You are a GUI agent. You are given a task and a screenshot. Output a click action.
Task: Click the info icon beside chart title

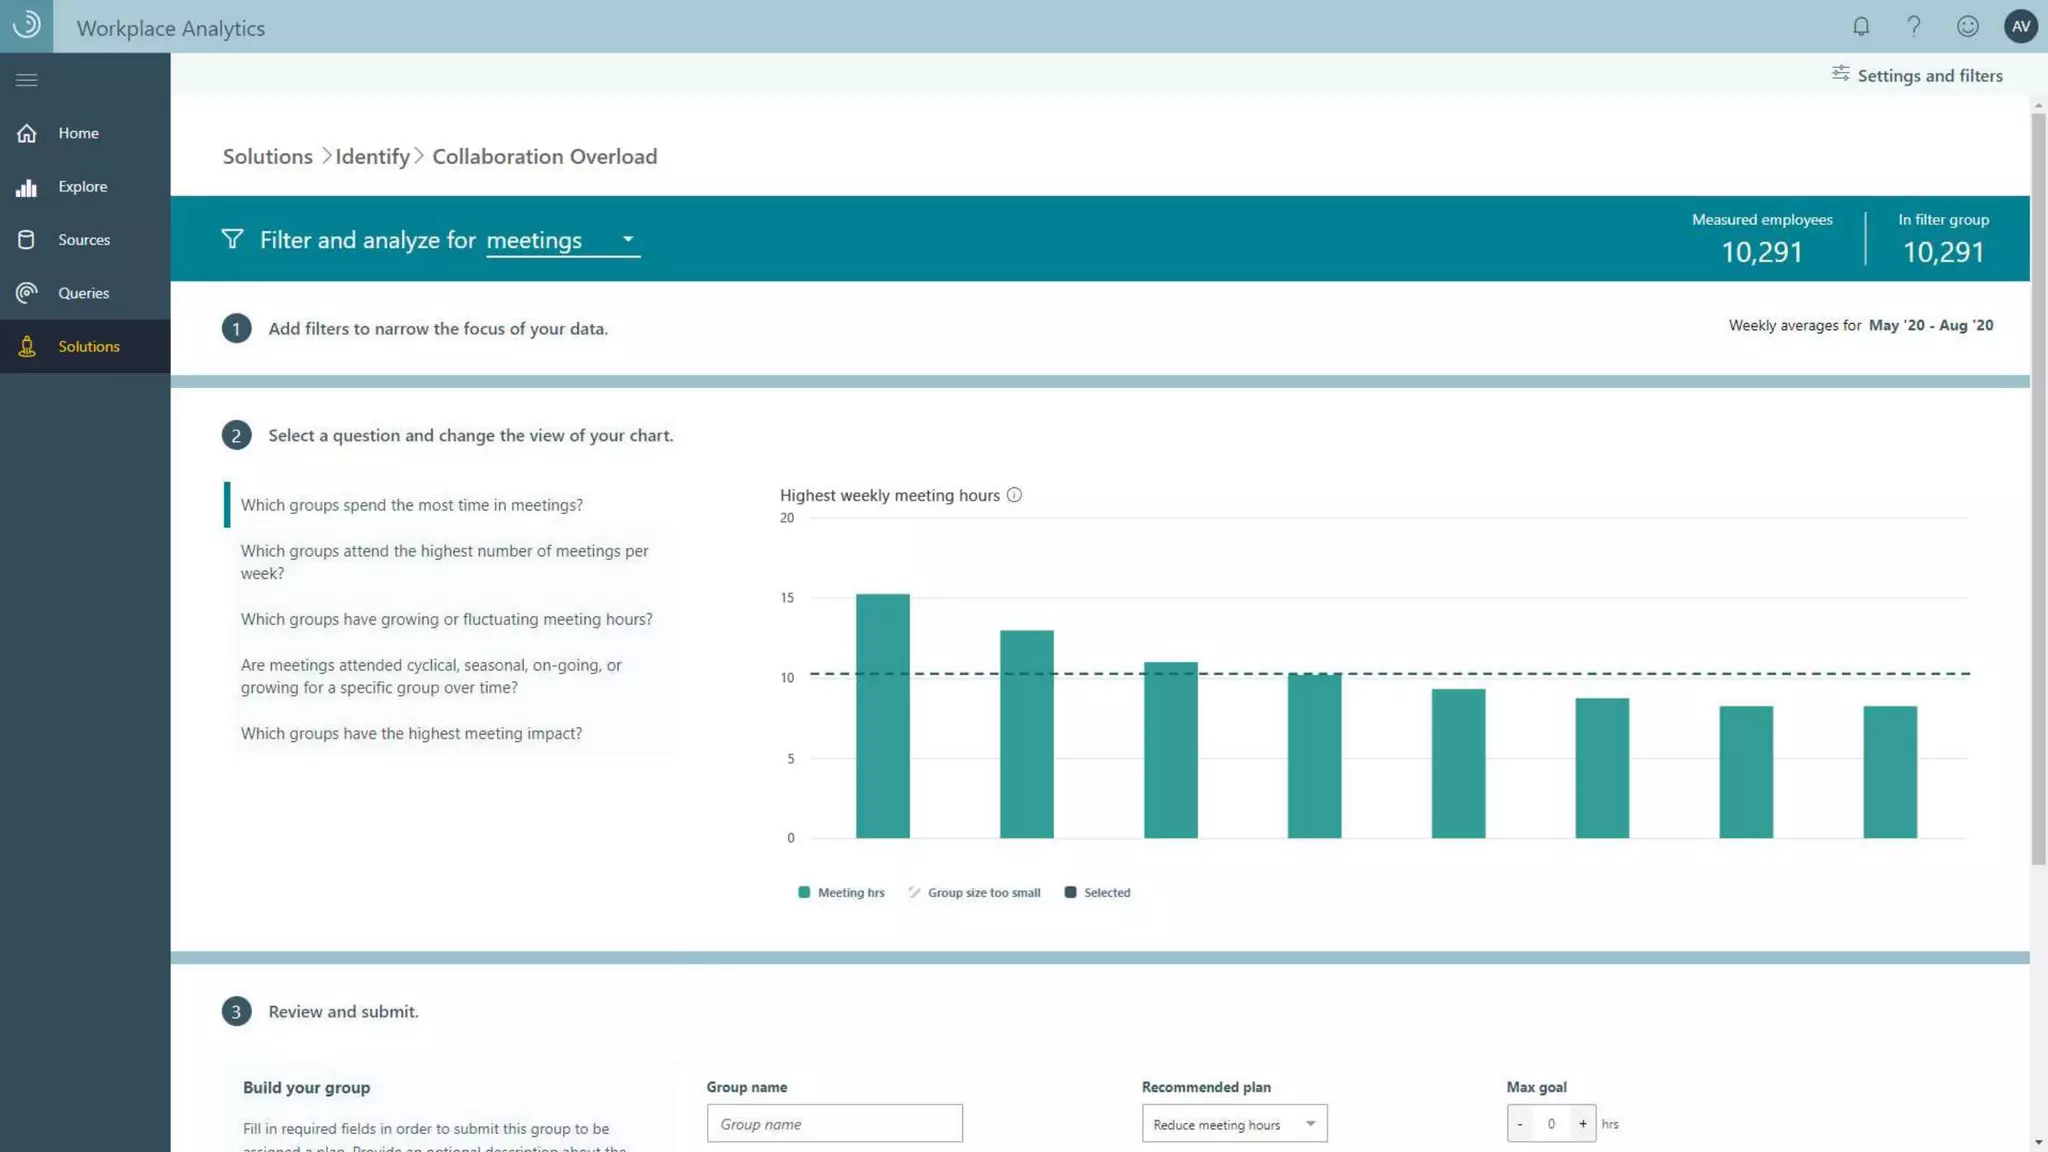point(1014,495)
